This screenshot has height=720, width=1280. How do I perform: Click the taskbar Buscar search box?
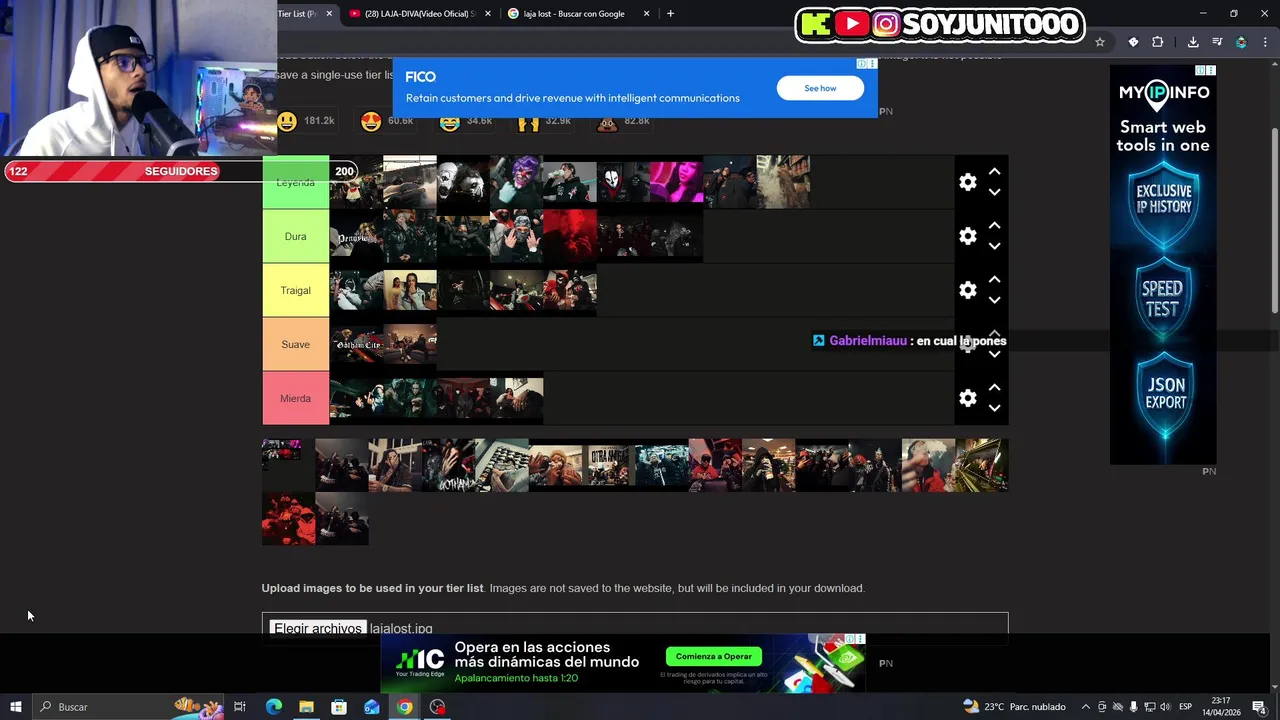tap(130, 707)
